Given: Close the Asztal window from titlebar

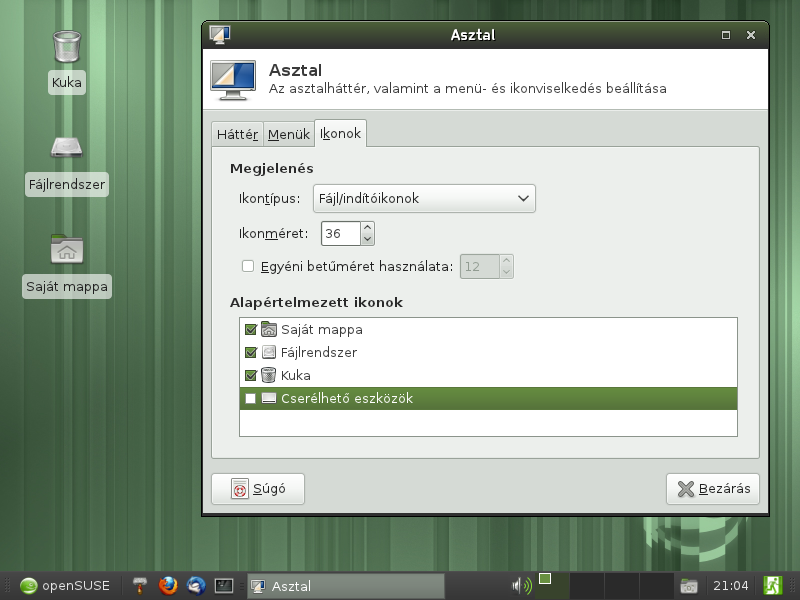Looking at the screenshot, I should [x=751, y=35].
